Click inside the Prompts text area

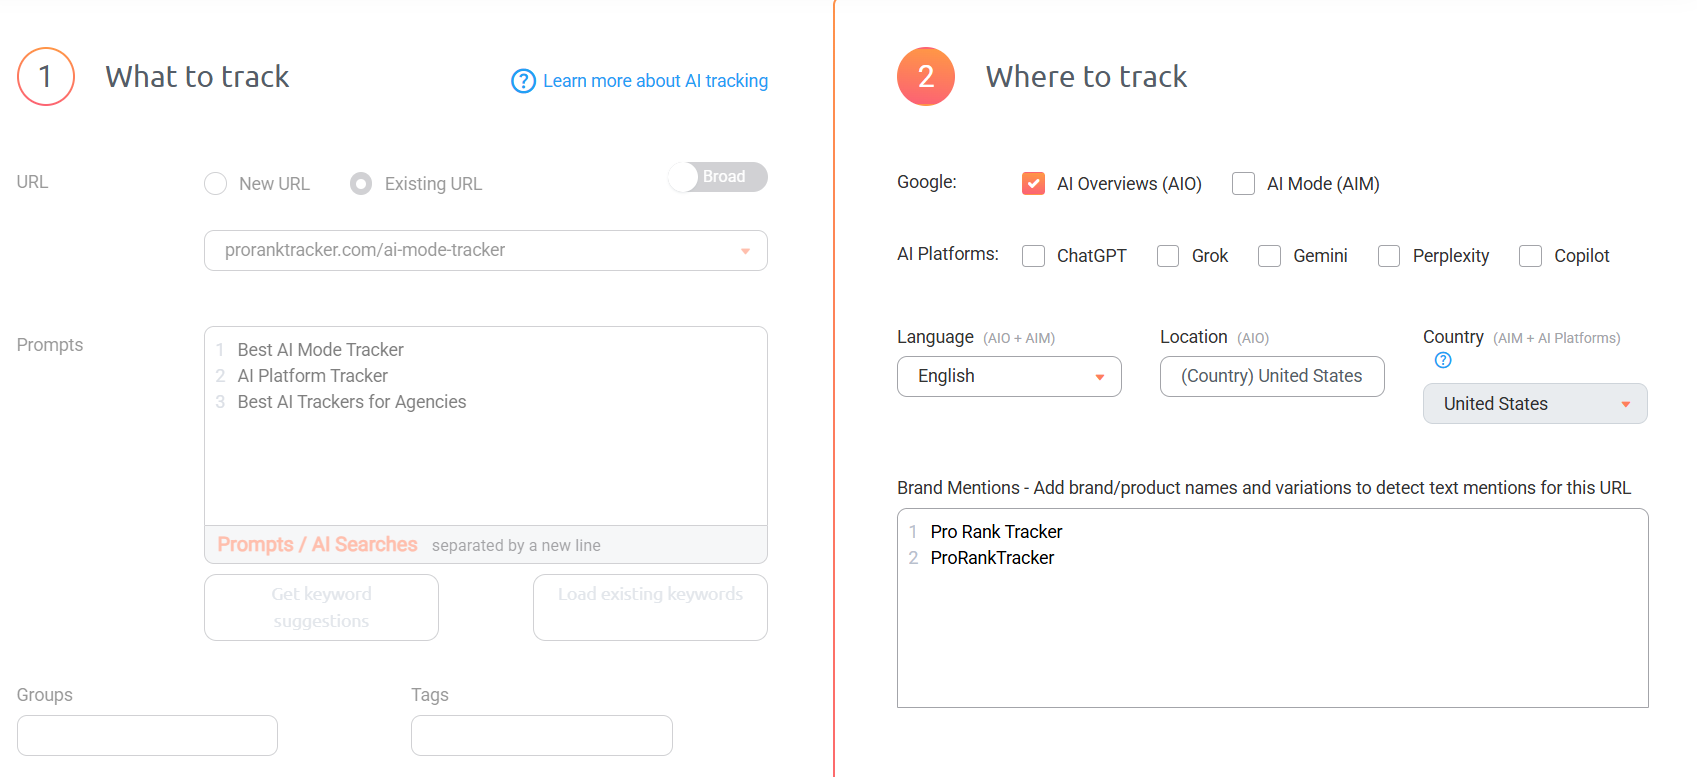(486, 426)
